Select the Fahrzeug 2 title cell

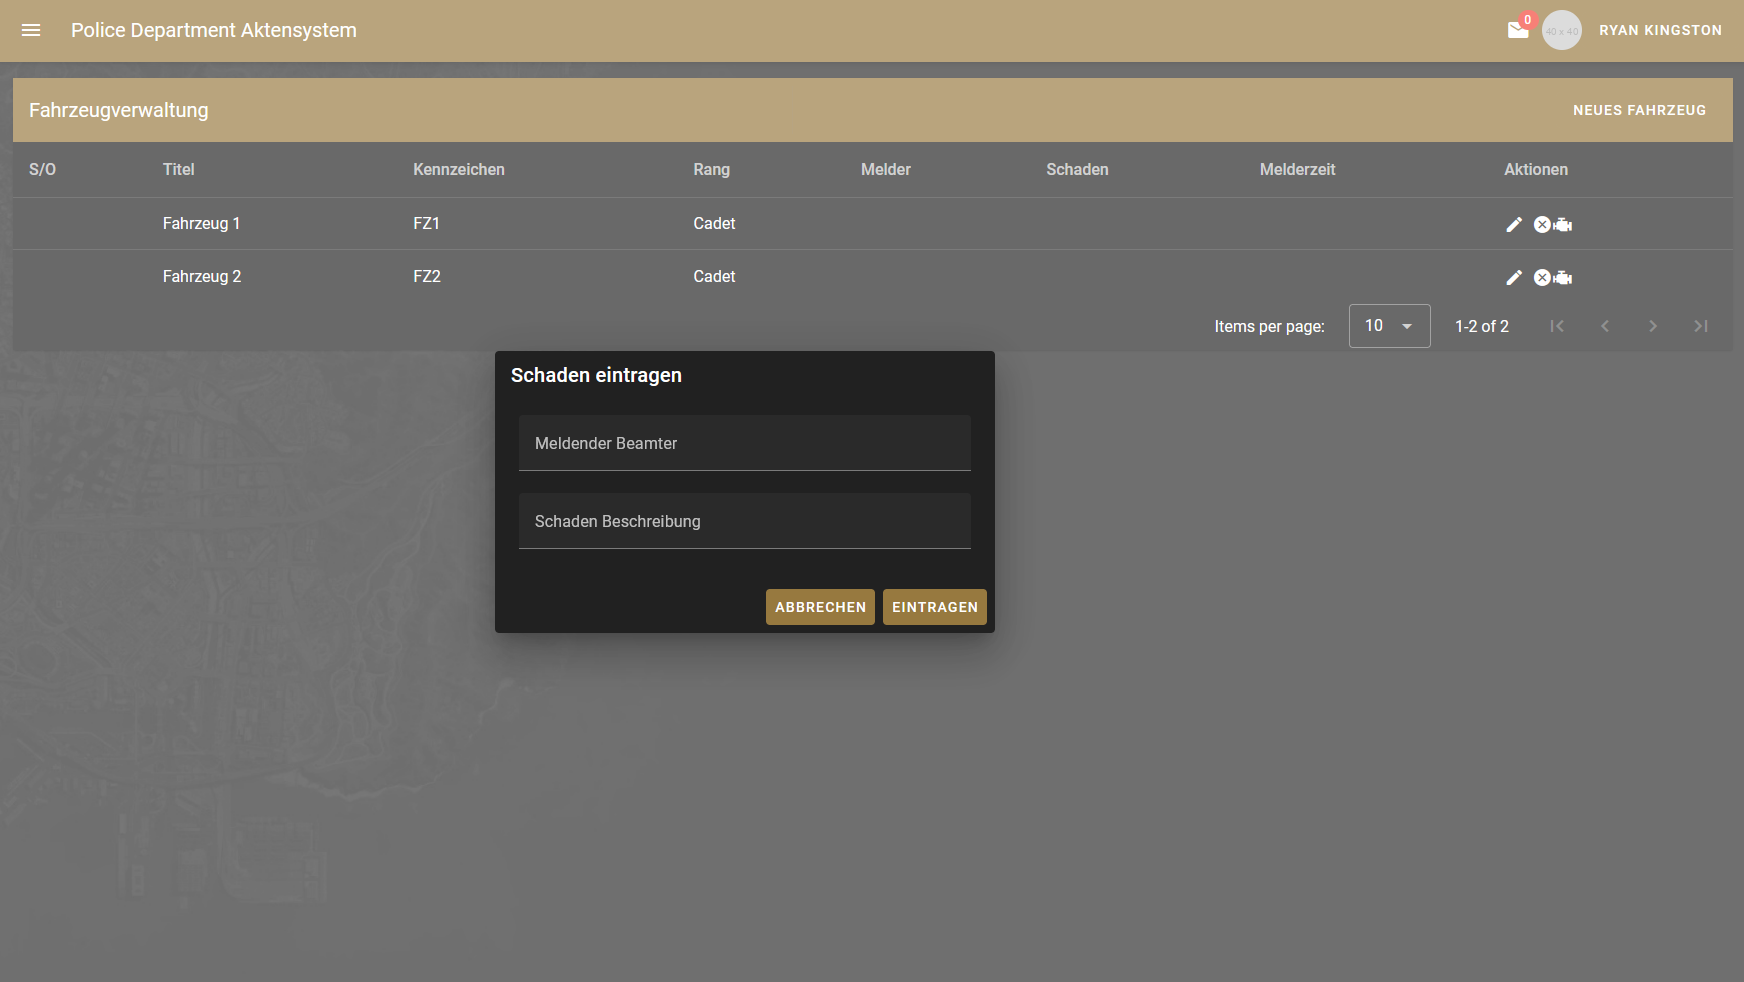click(202, 277)
